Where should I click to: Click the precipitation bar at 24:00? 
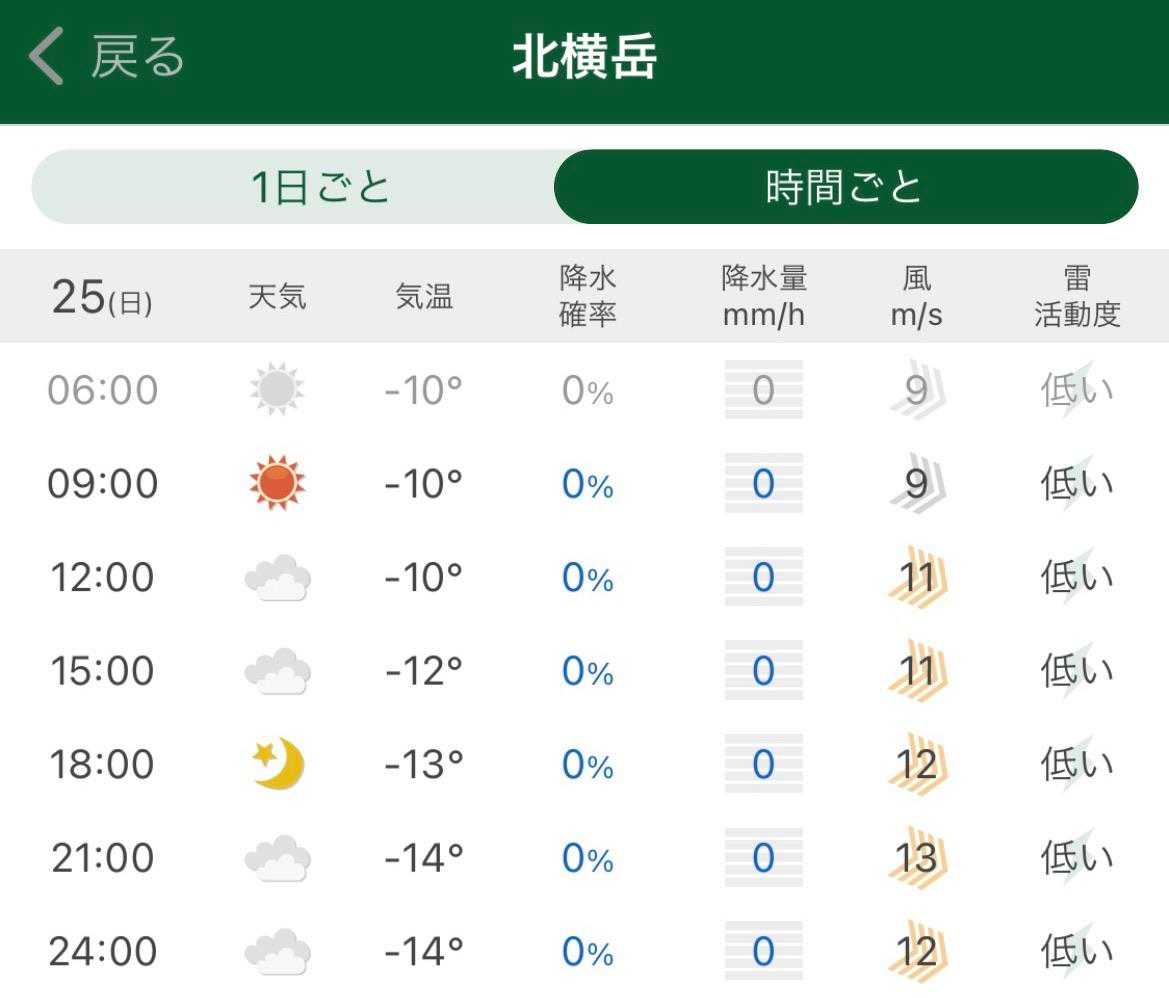pyautogui.click(x=763, y=951)
